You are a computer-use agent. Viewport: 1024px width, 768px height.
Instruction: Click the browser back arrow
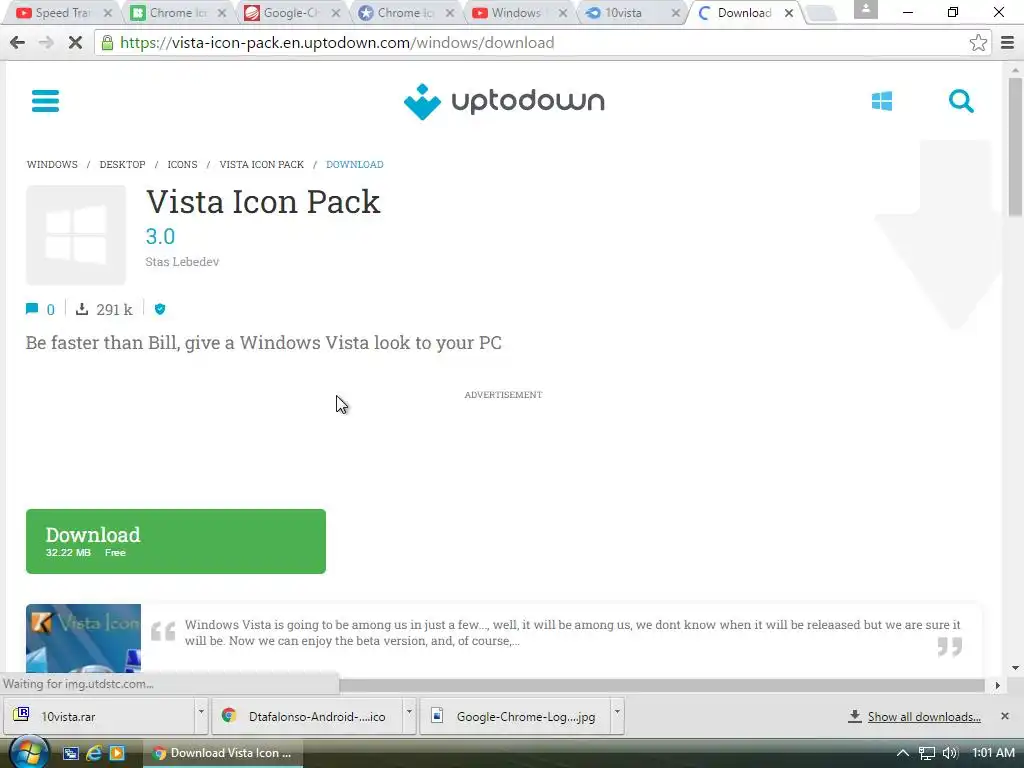pyautogui.click(x=18, y=43)
